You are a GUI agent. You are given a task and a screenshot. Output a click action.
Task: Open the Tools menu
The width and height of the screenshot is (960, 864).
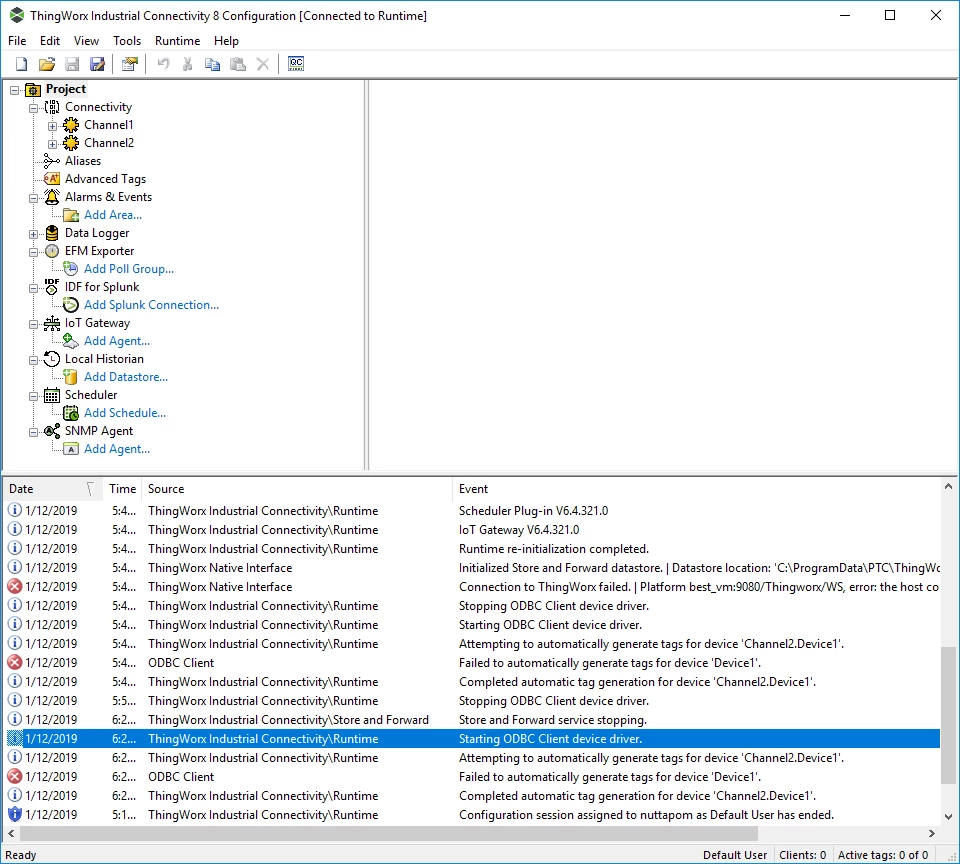coord(127,40)
